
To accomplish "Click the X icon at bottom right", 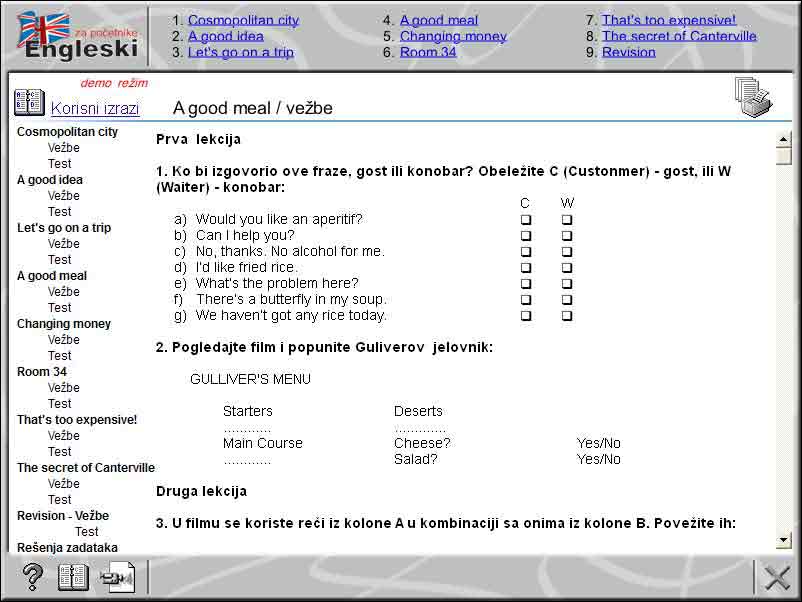I will 777,577.
